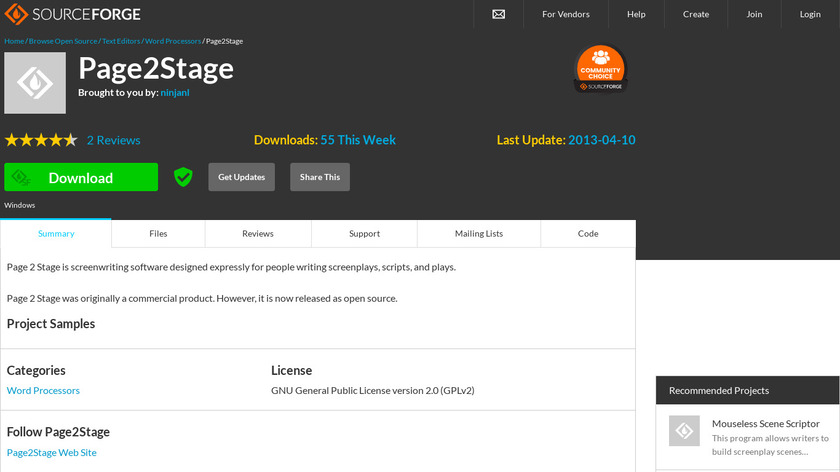Click the Community Choice badge
The height and width of the screenshot is (472, 840).
[600, 69]
